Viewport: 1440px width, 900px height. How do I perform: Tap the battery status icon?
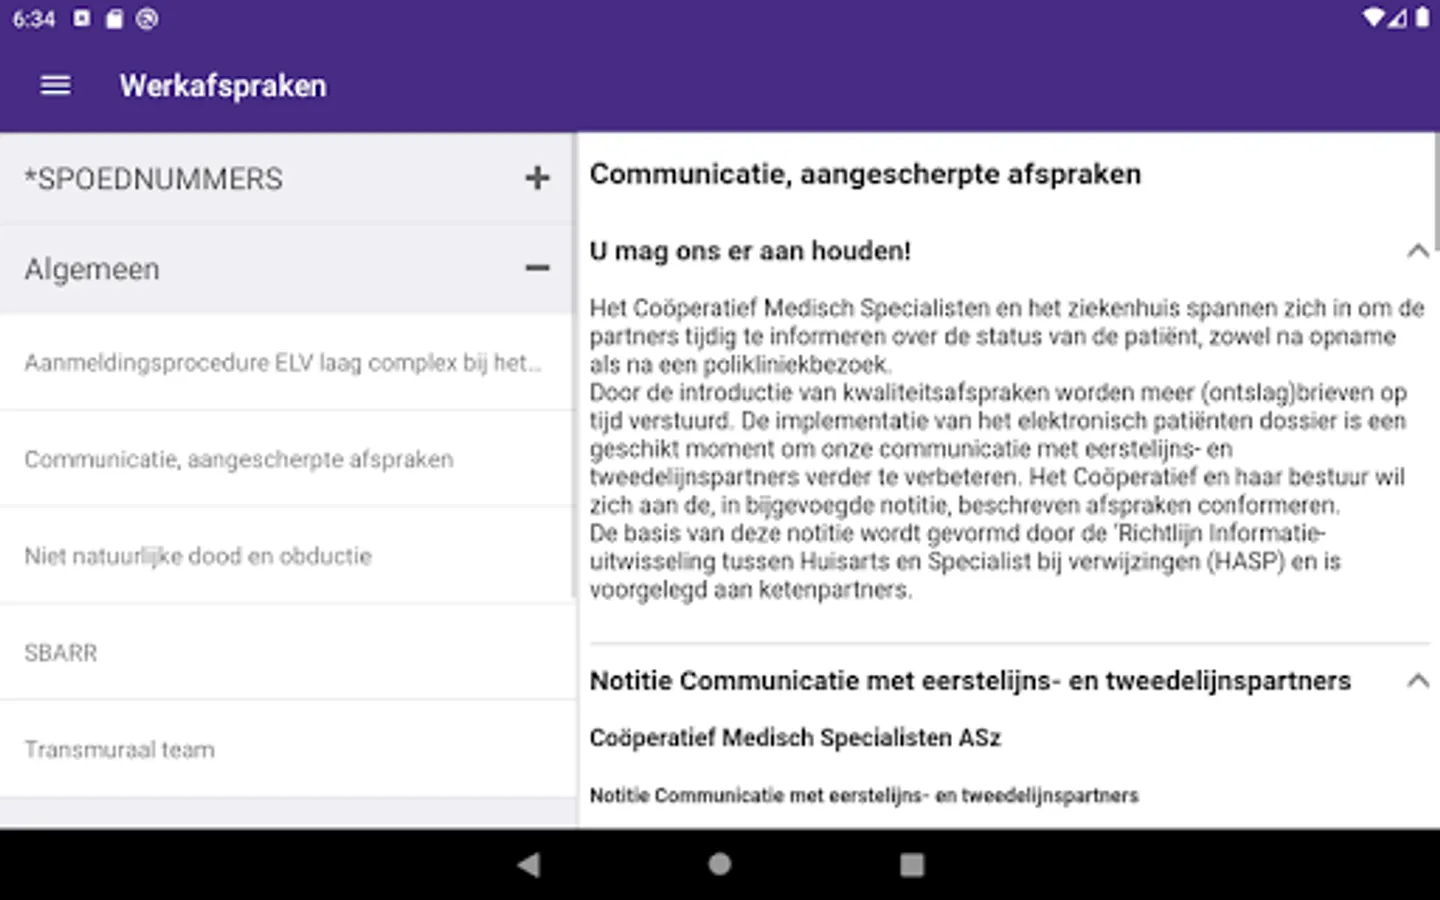point(1422,18)
